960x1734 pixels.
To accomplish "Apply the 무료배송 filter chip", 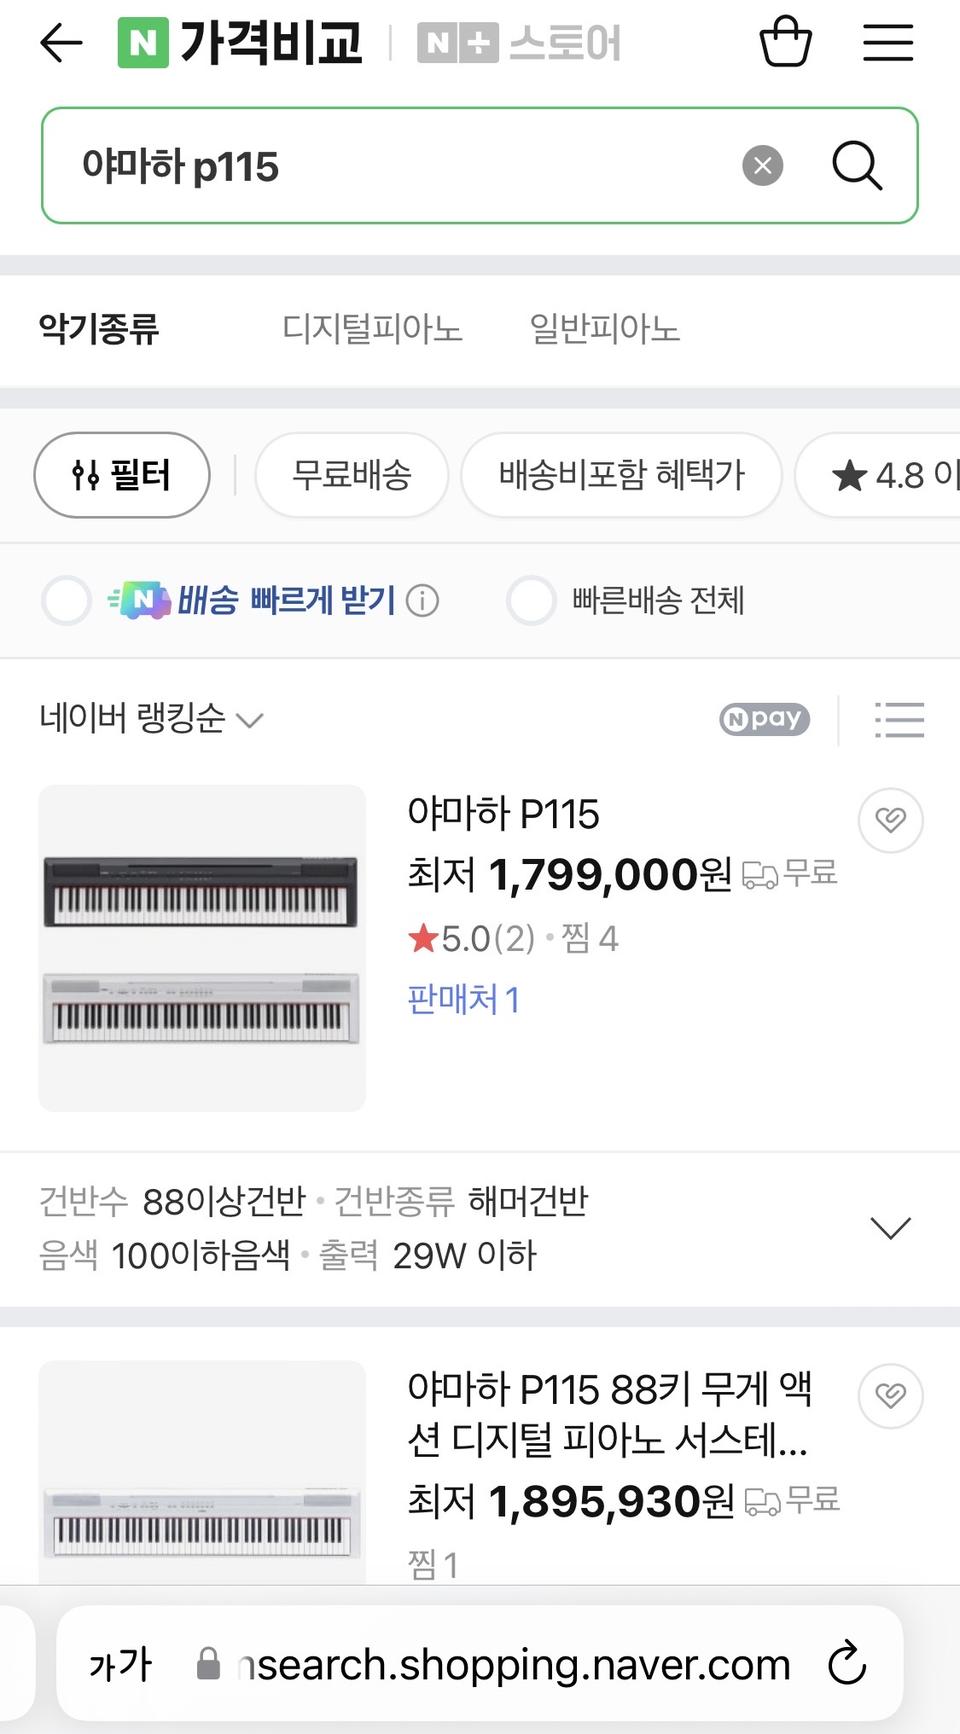I will [x=352, y=475].
